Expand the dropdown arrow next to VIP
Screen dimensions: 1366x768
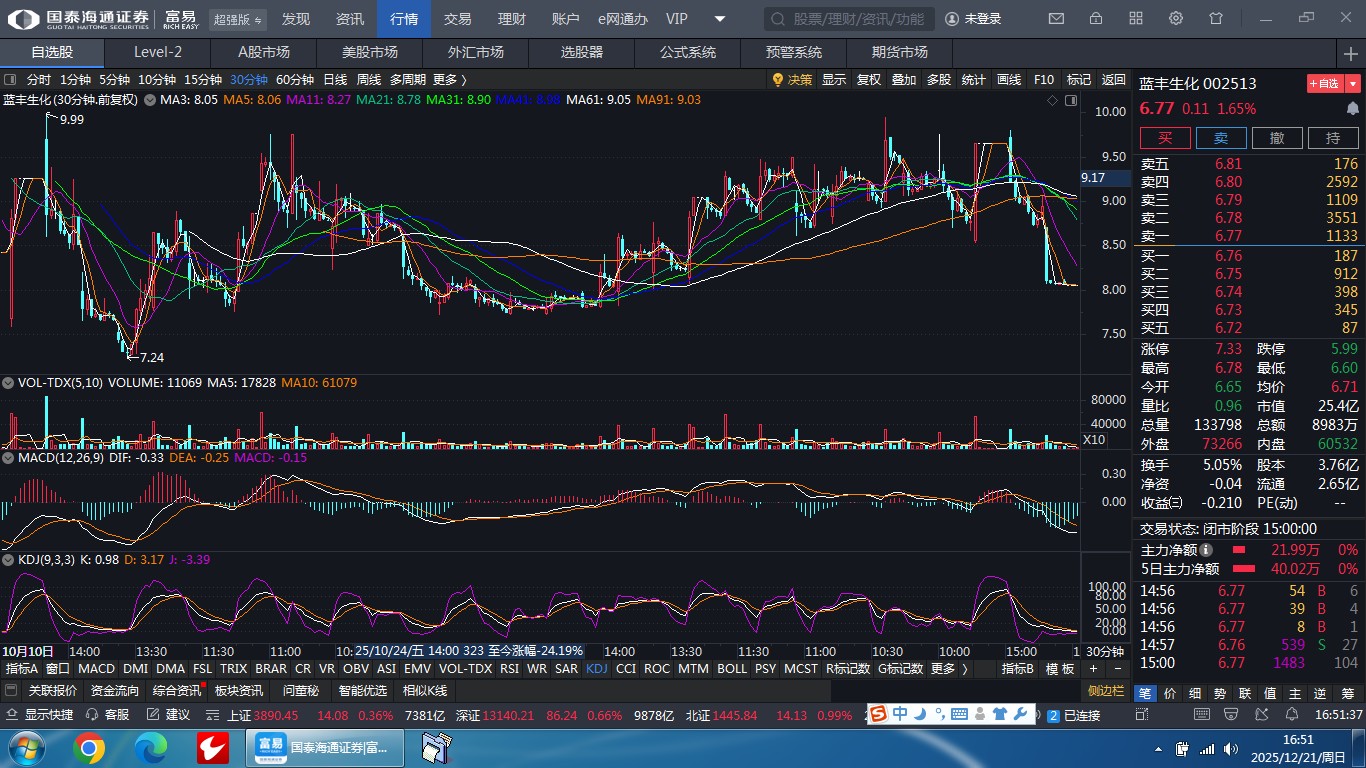coord(719,19)
